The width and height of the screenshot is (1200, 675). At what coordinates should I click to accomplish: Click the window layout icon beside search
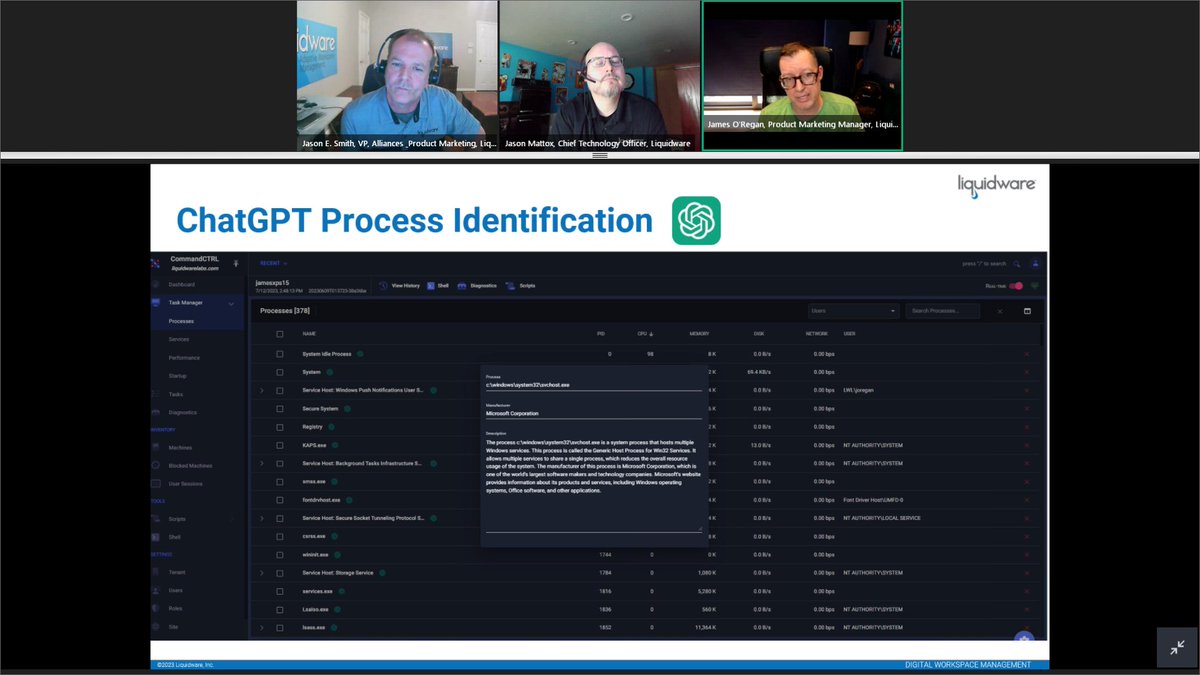tap(1027, 311)
